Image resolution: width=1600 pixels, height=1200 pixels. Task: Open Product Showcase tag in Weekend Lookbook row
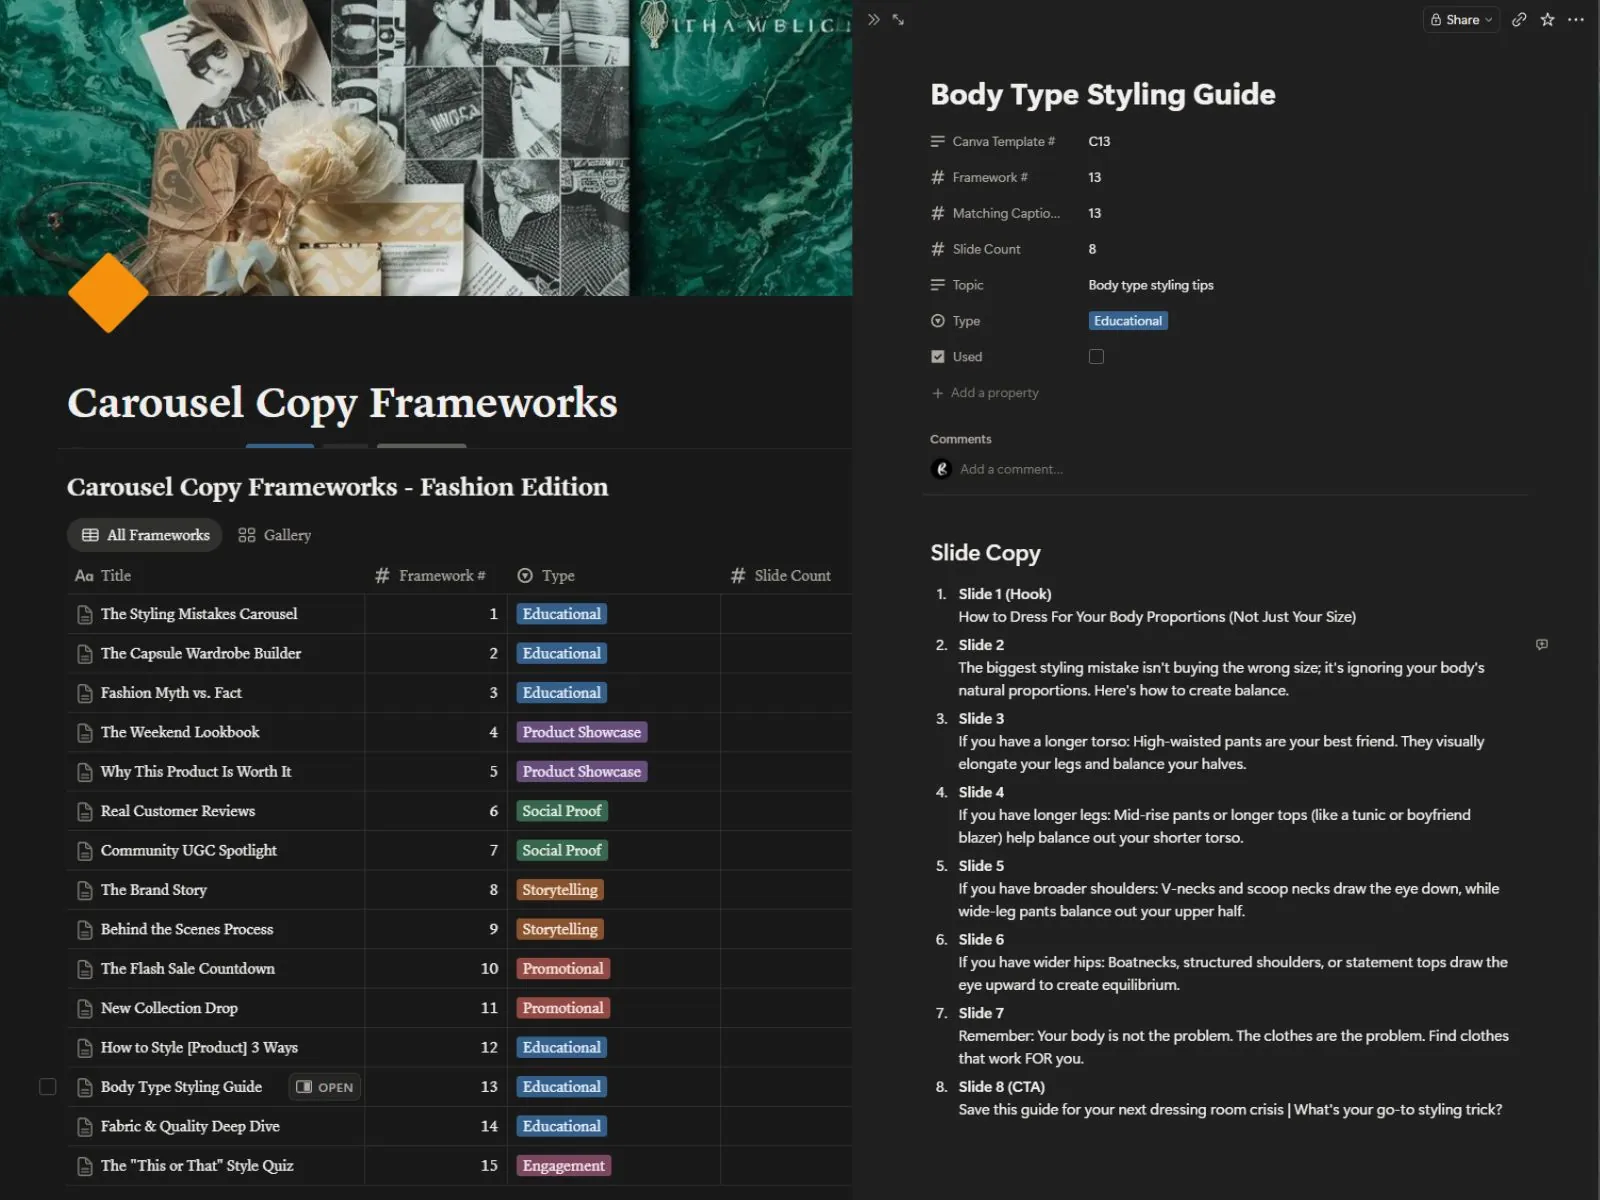[582, 733]
